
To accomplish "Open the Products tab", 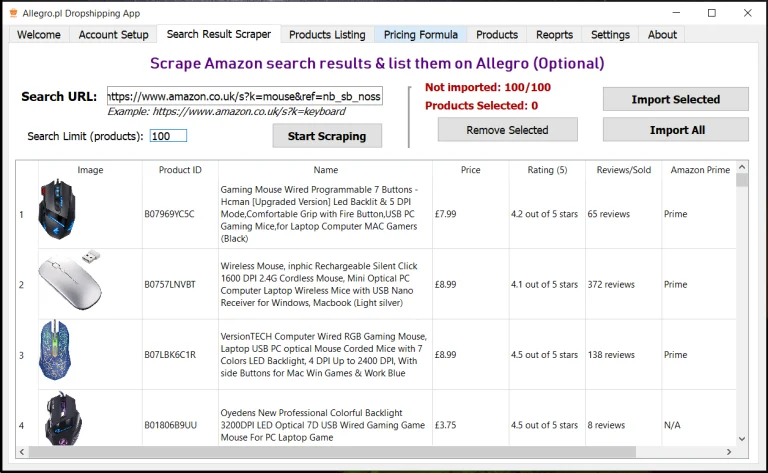I will (x=497, y=35).
